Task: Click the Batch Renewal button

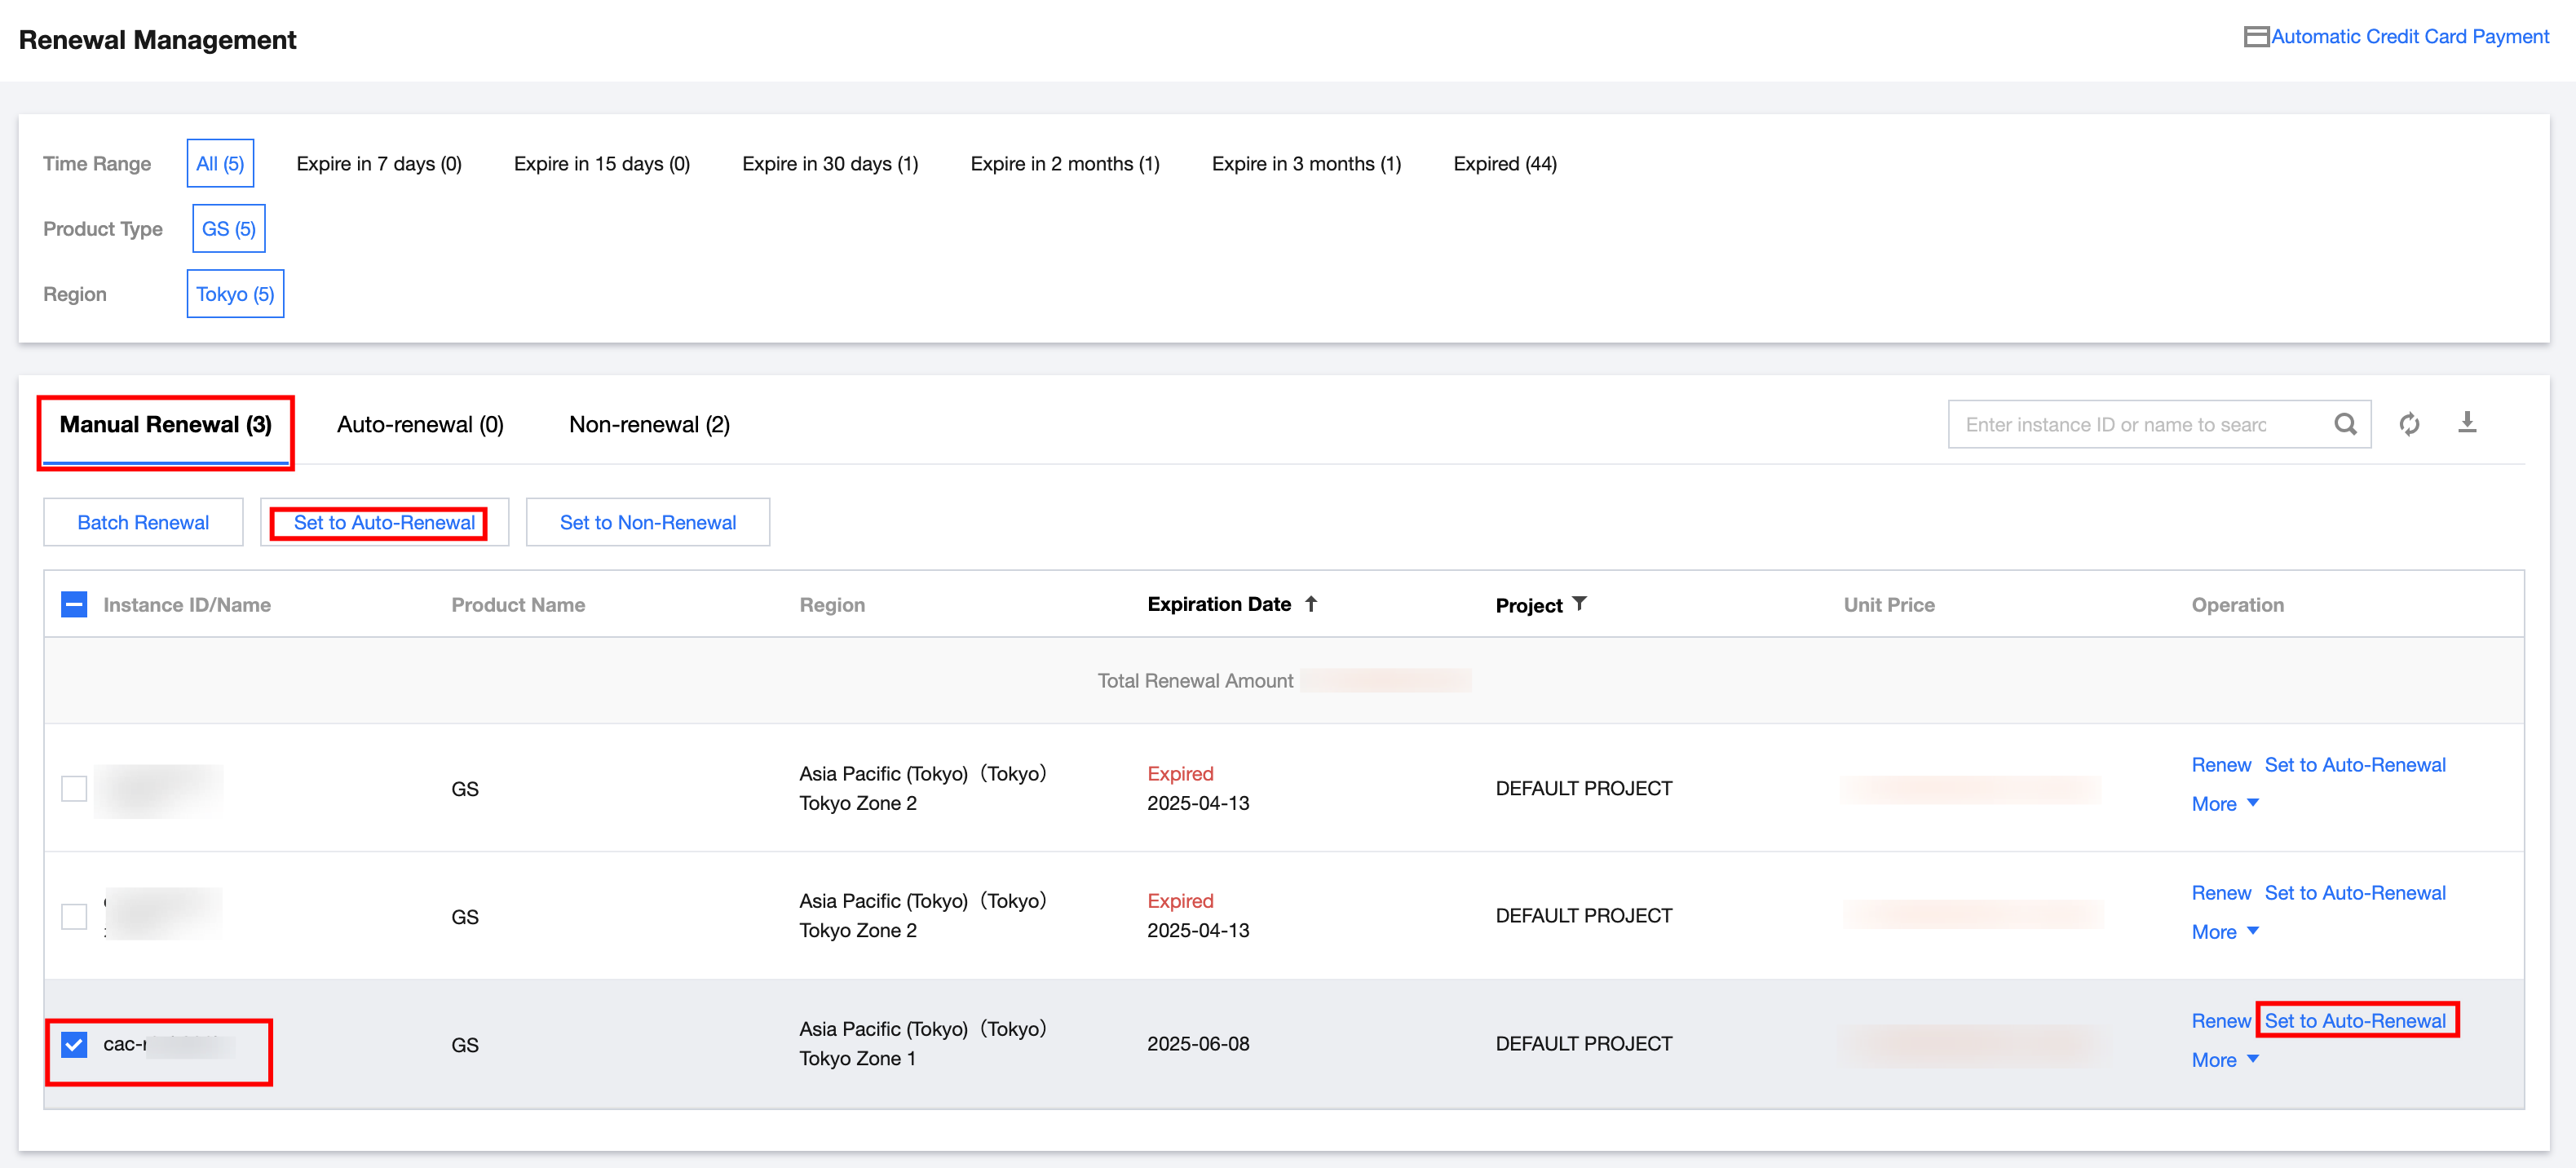Action: click(x=143, y=523)
